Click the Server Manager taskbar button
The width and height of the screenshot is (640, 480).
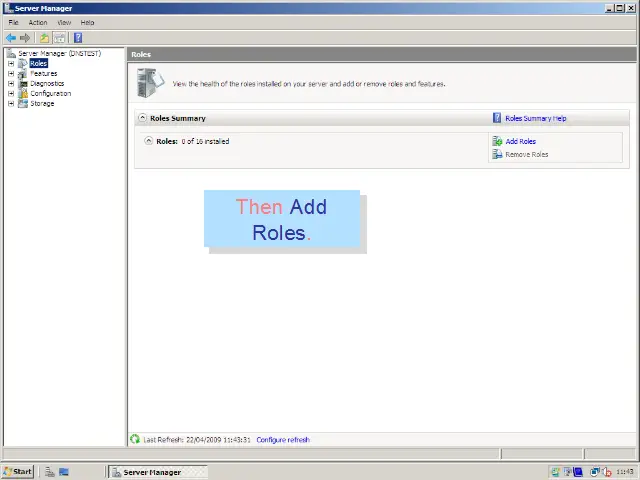(x=158, y=472)
